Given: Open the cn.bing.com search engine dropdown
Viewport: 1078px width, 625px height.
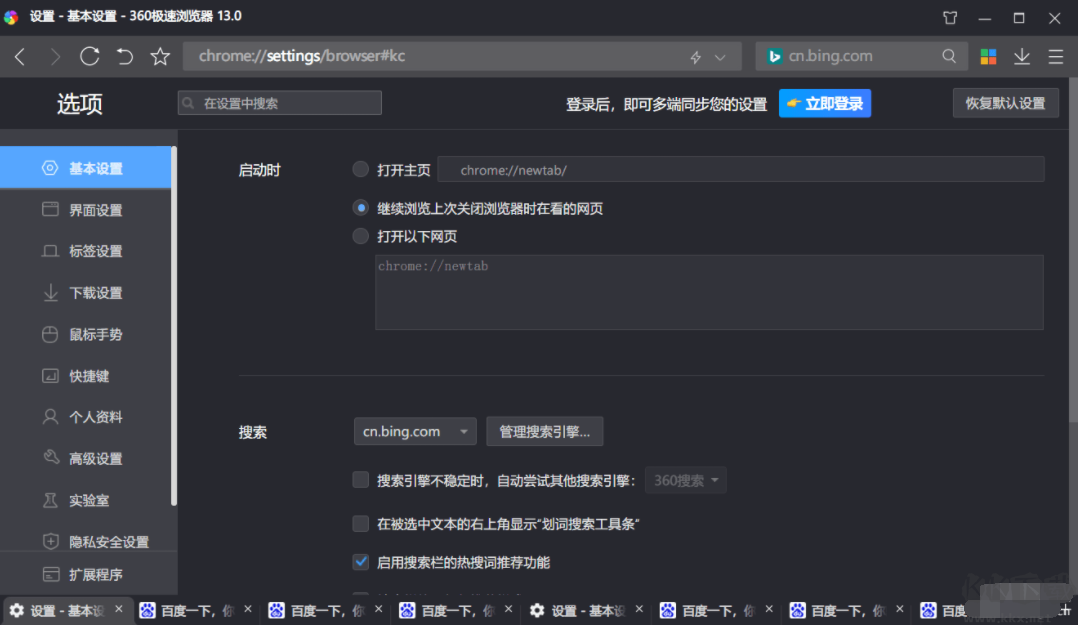Looking at the screenshot, I should pos(414,431).
